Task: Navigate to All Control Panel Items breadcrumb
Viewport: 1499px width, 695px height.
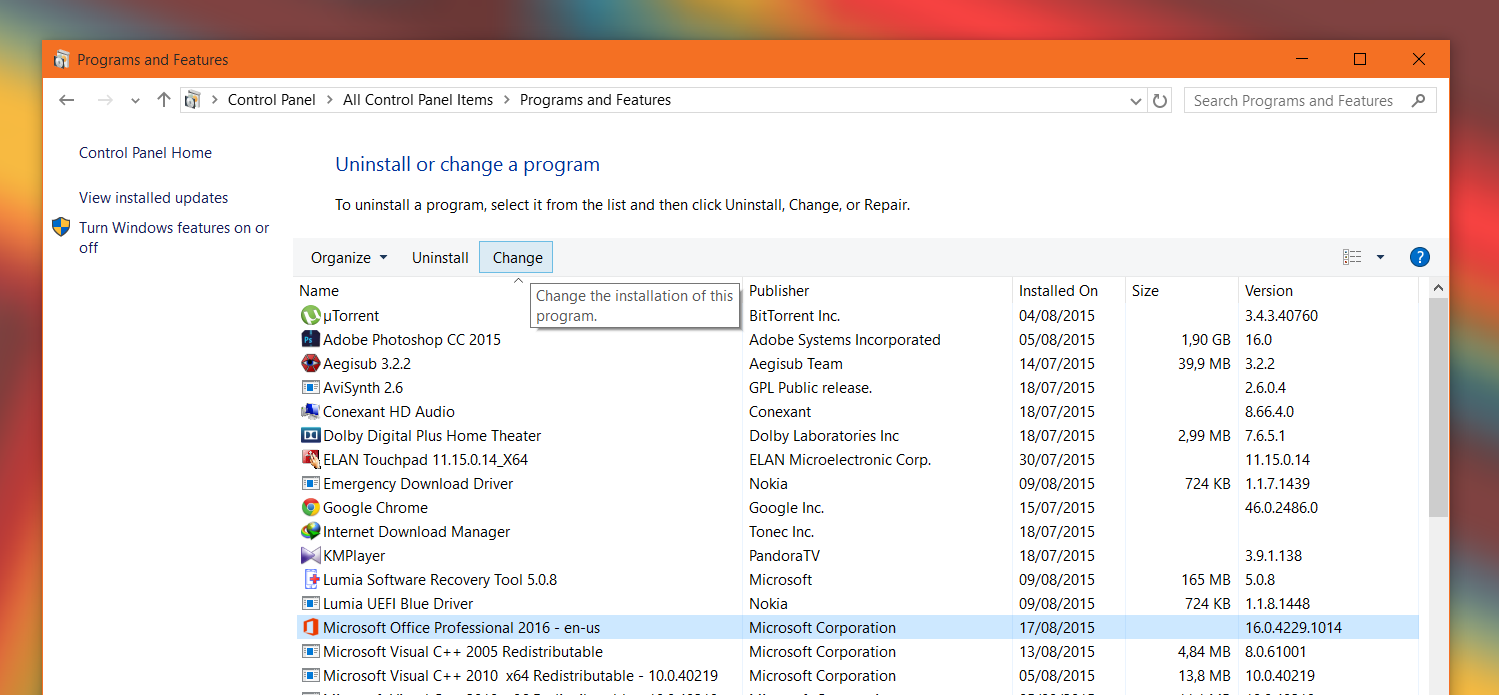Action: pos(418,100)
